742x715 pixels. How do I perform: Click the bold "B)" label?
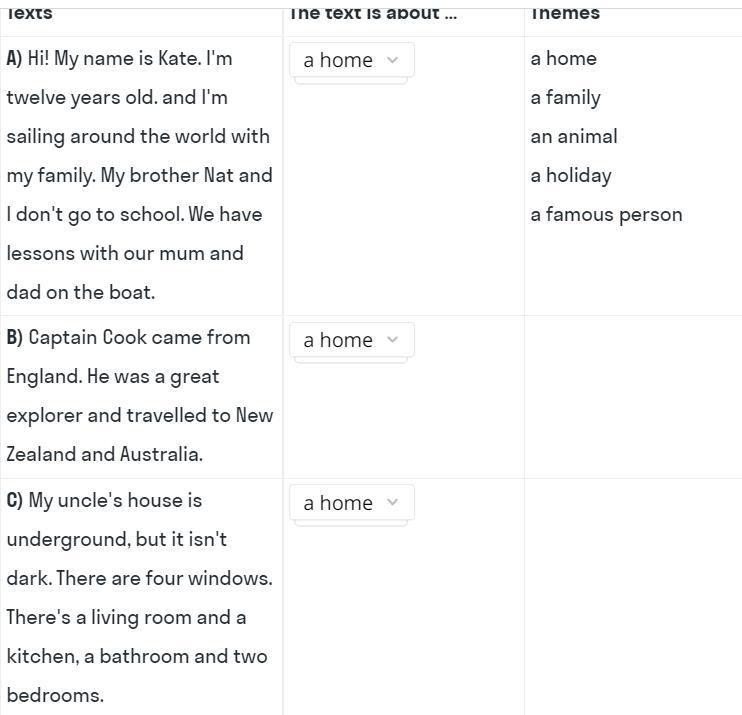point(14,338)
